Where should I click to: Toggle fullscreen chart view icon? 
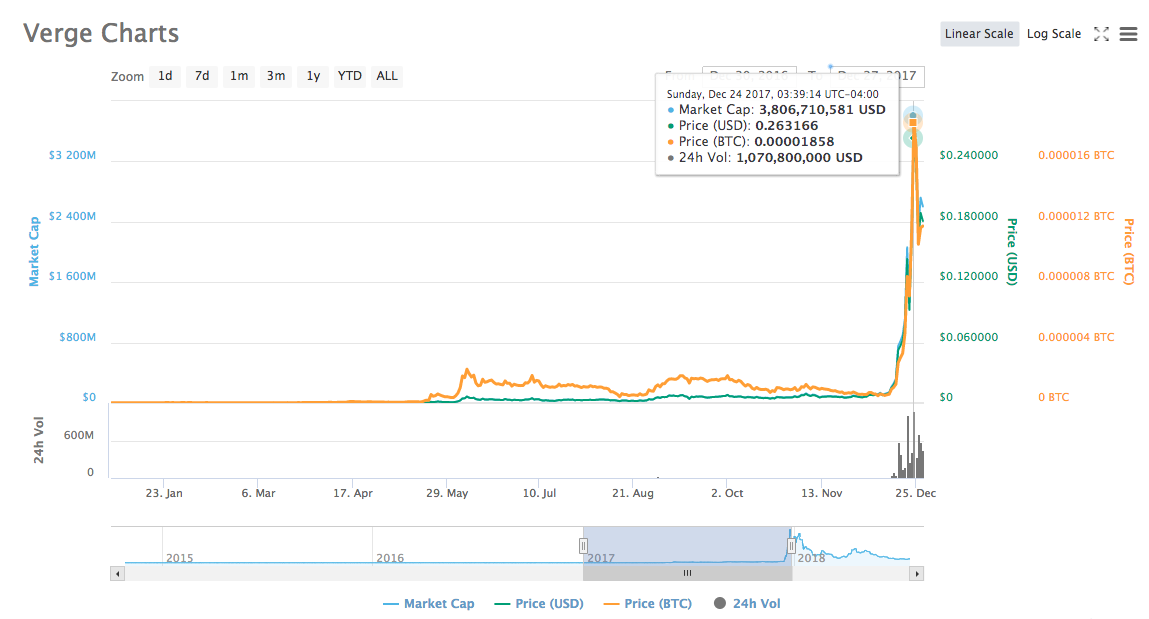point(1101,34)
